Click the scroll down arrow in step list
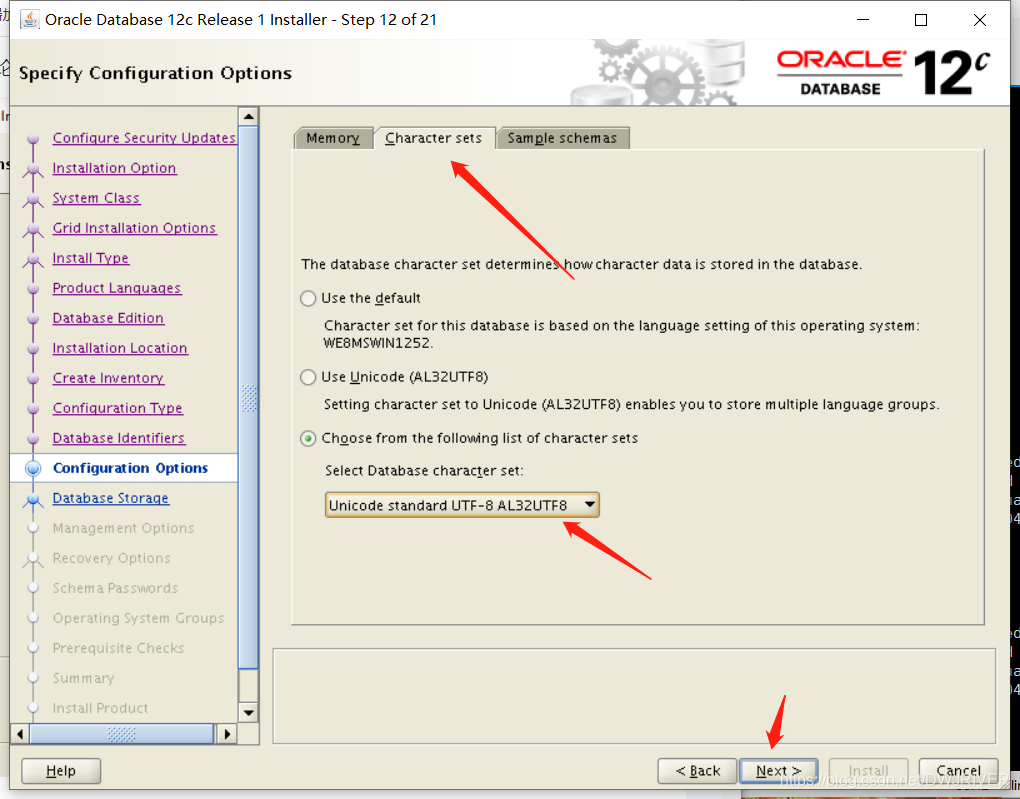1020x799 pixels. (x=248, y=712)
